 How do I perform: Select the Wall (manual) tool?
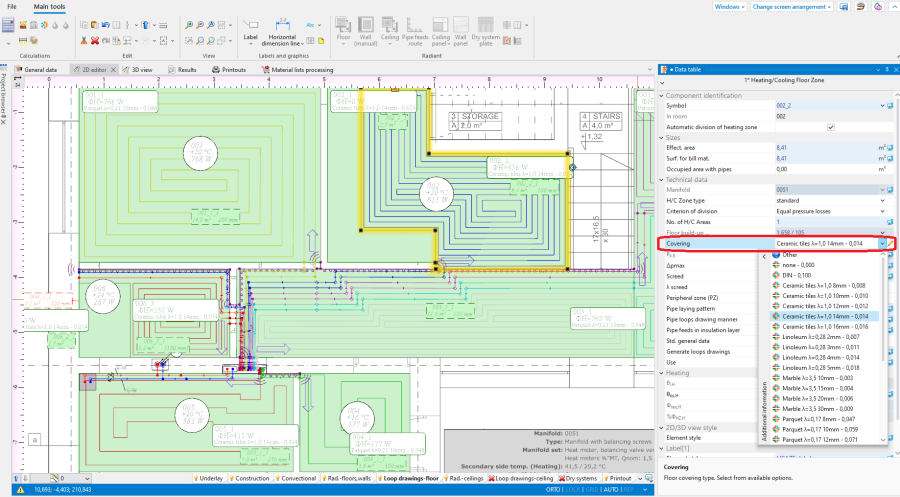click(365, 32)
